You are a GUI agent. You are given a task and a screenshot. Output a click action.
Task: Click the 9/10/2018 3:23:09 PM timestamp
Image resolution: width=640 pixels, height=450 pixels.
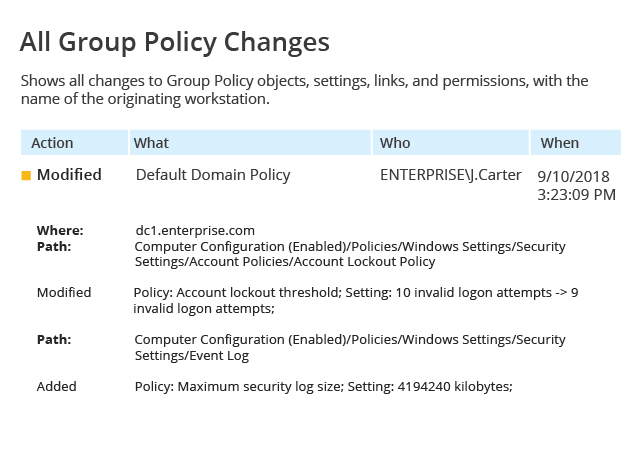[x=576, y=185]
